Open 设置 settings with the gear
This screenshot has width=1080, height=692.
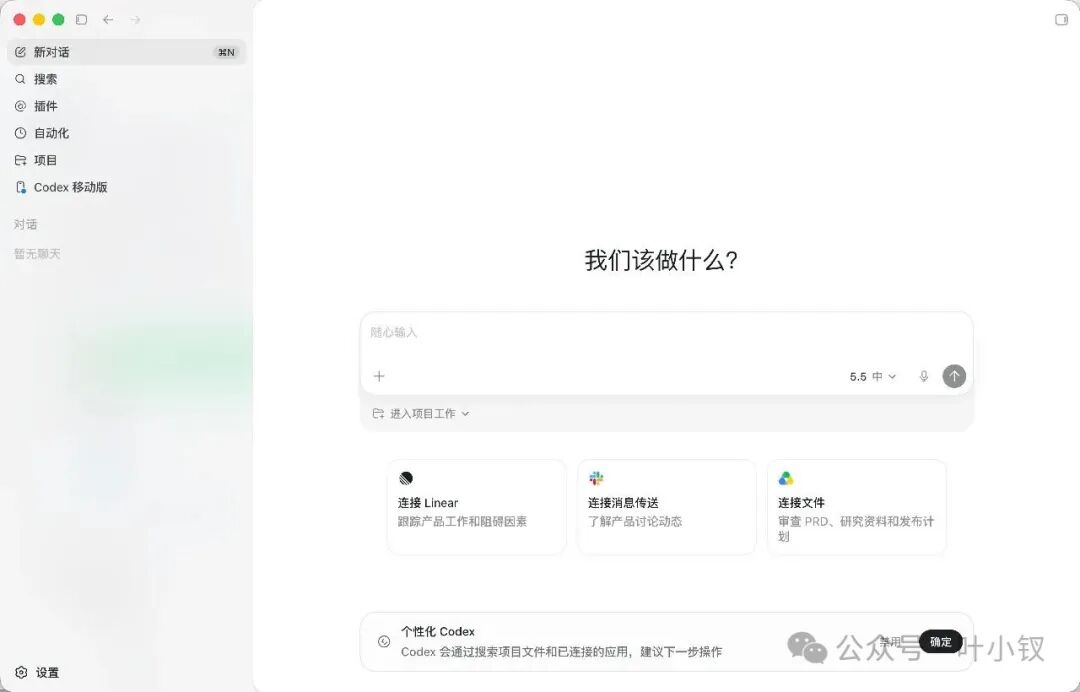(x=37, y=673)
